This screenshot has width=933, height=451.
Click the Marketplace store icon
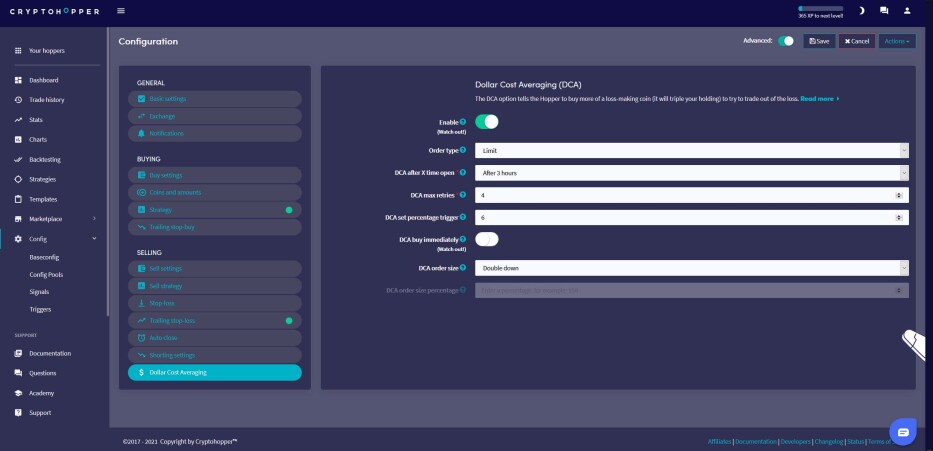coord(18,219)
